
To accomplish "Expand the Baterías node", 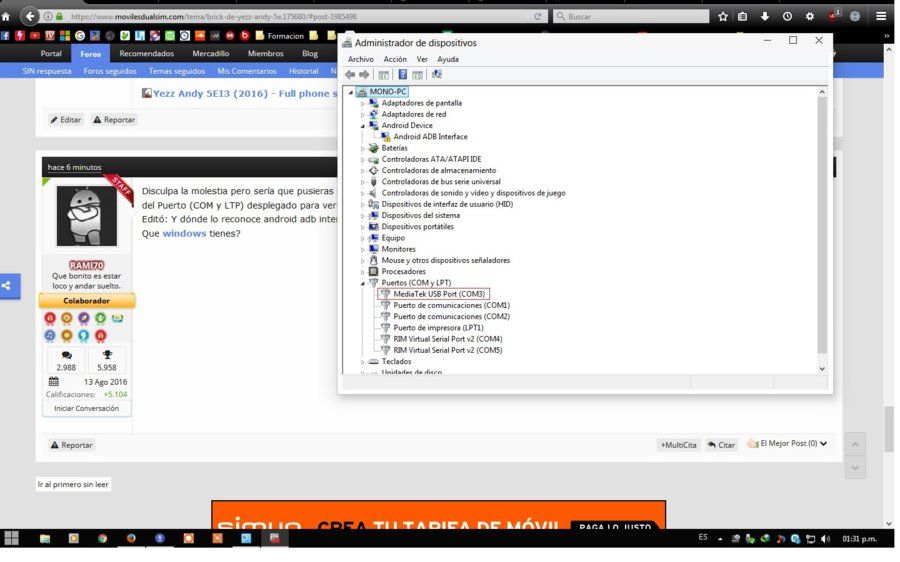I will 362,148.
